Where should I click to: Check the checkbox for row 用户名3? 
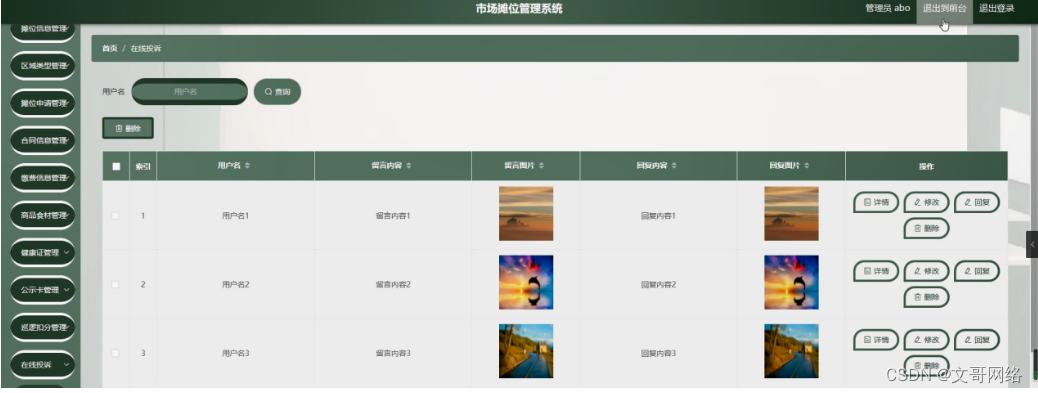(116, 353)
